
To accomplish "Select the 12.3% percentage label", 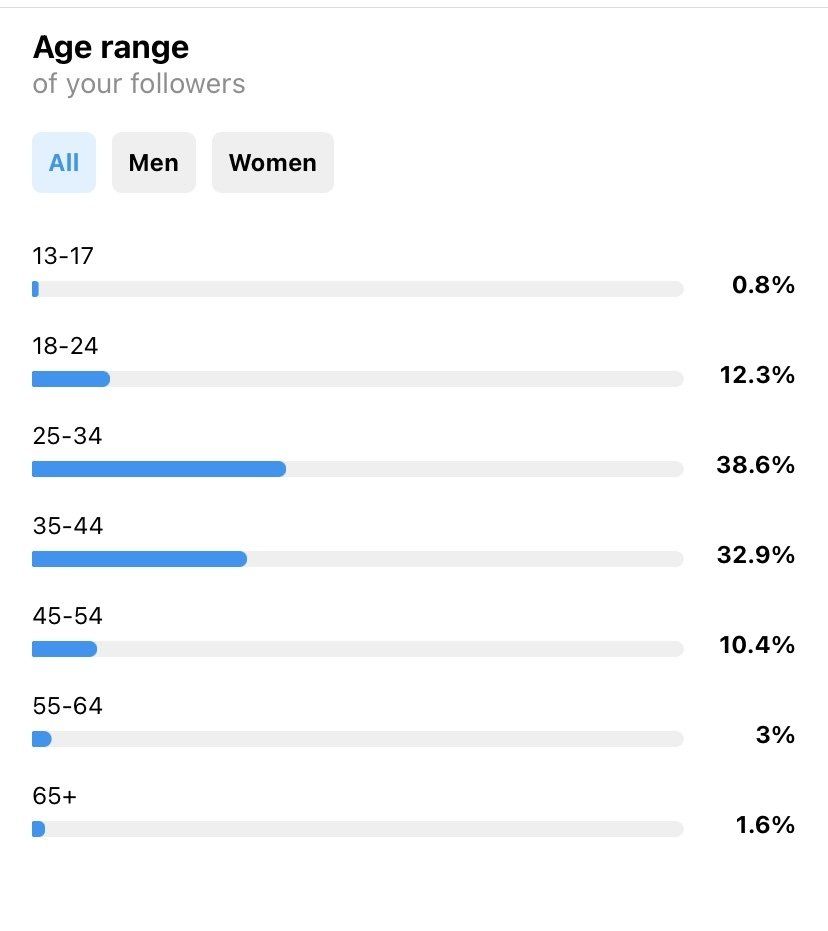I will [x=757, y=375].
